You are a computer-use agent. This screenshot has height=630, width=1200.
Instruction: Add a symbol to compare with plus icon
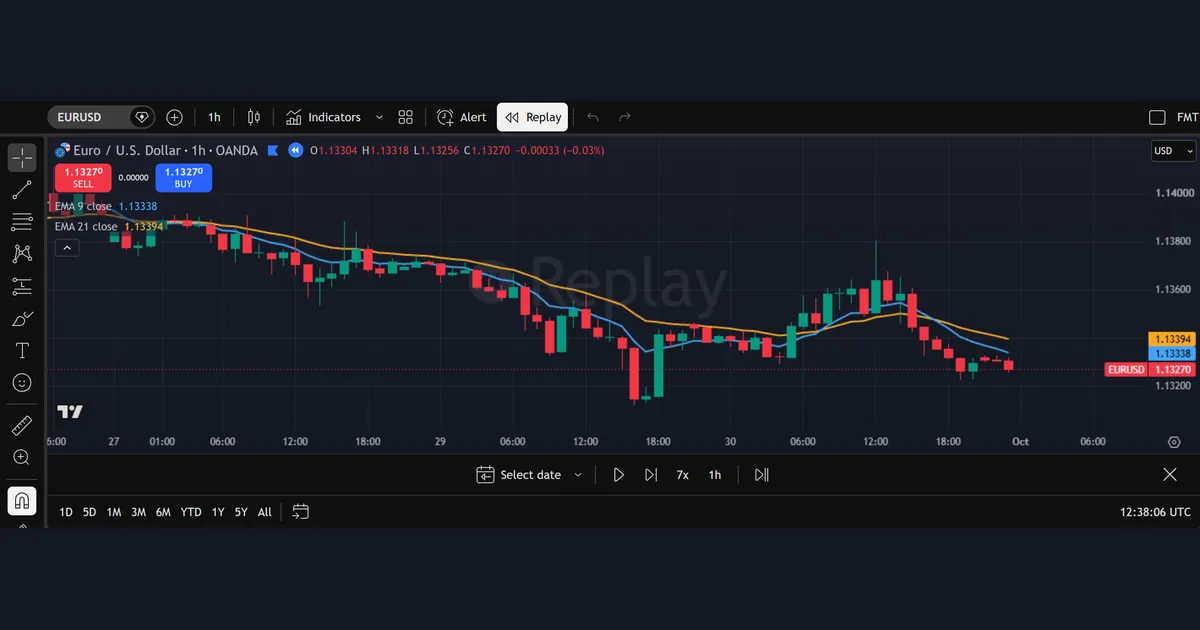click(x=174, y=117)
